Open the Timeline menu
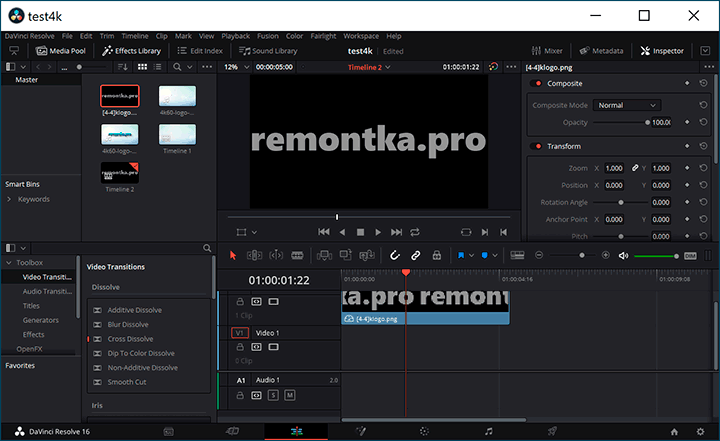 tap(135, 36)
